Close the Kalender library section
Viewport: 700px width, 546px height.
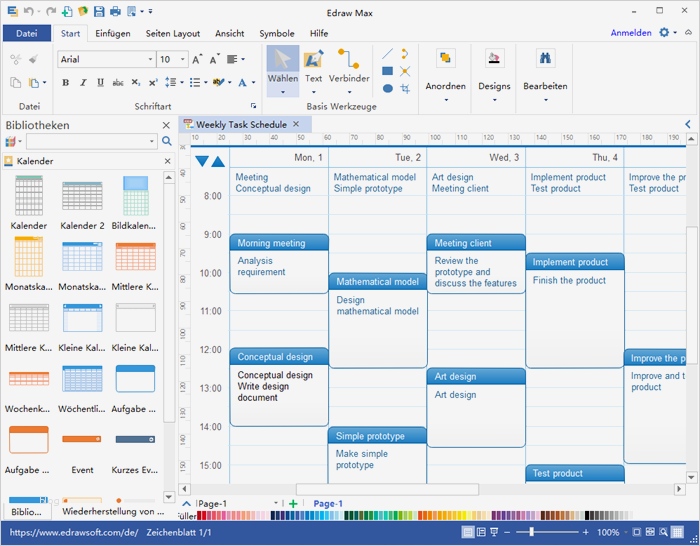[167, 161]
